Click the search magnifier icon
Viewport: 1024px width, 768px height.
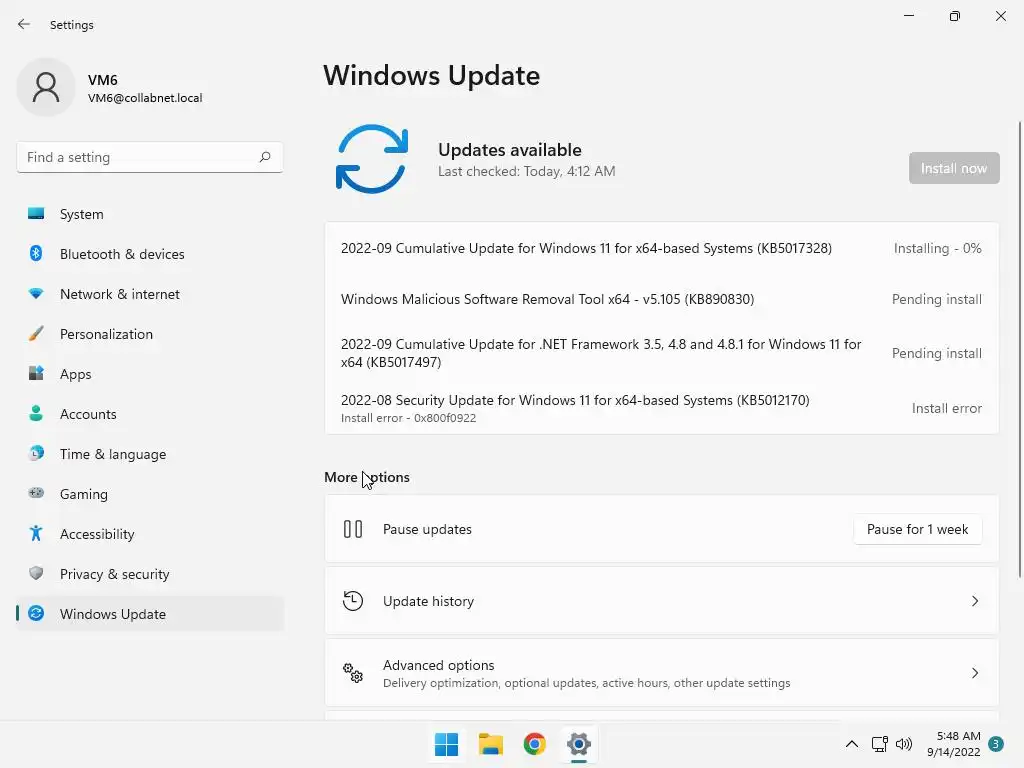[264, 157]
